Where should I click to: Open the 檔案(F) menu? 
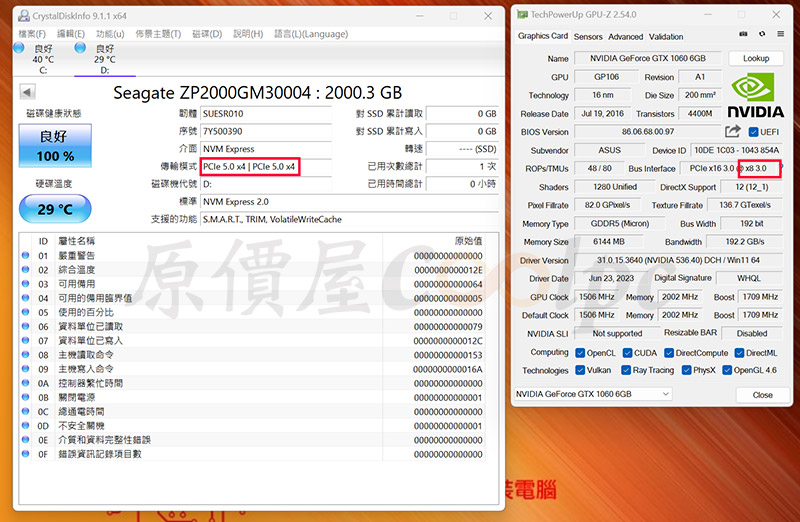[32, 34]
